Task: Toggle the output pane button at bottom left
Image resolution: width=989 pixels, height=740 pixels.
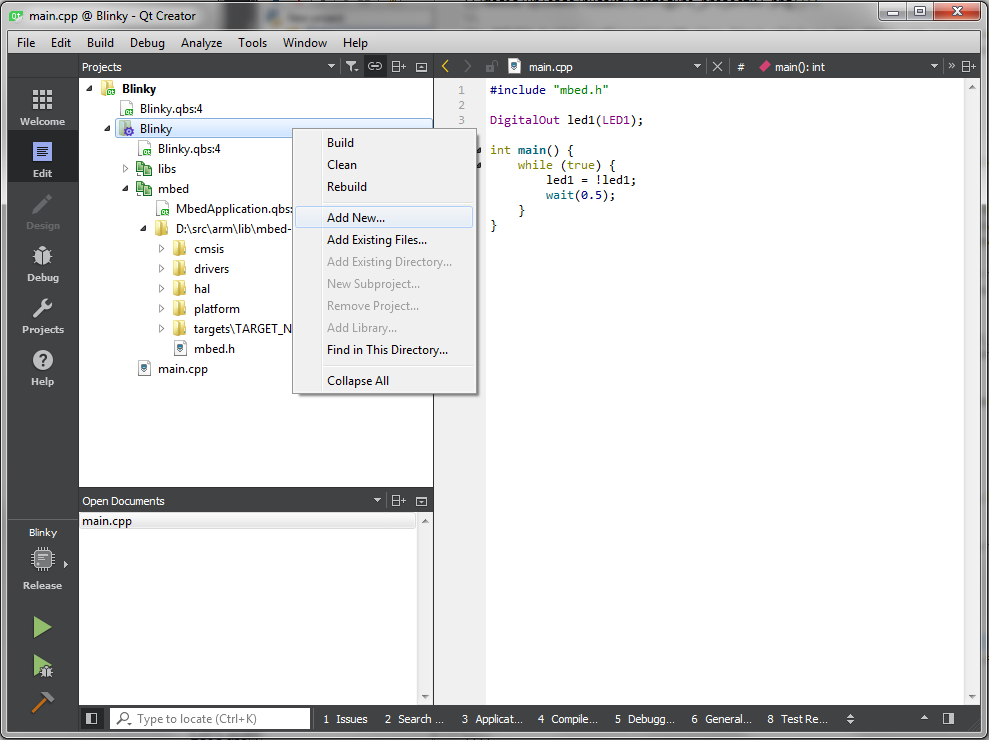Action: [x=91, y=718]
